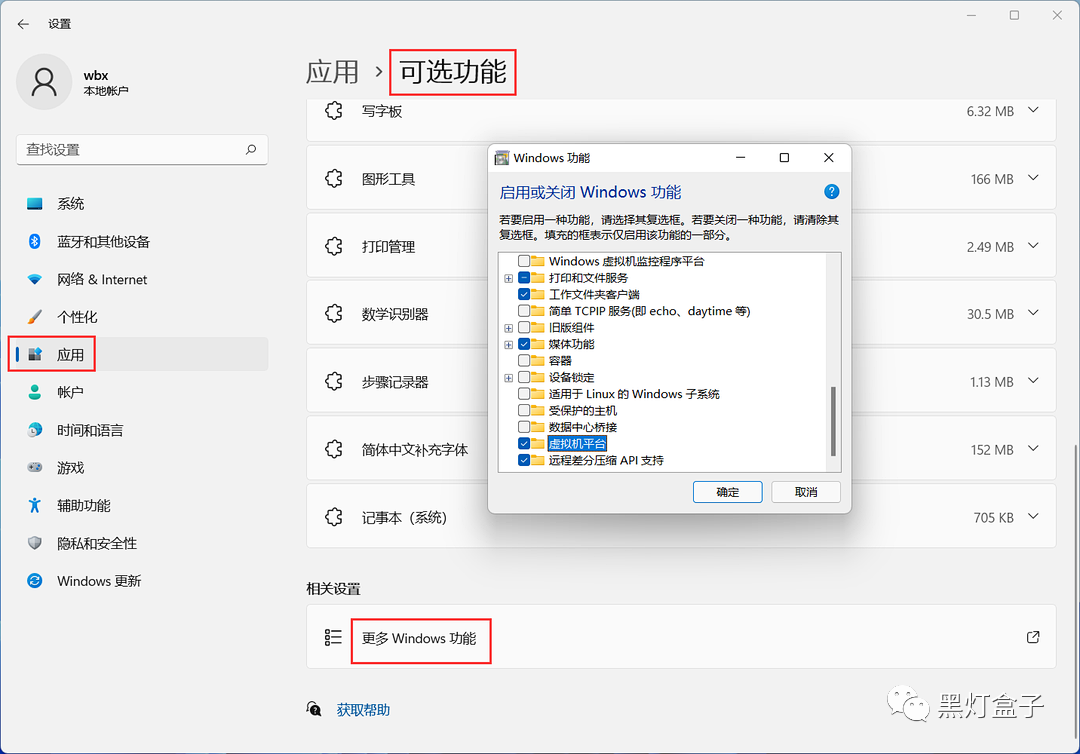Open the wbx user avatar

pos(44,82)
